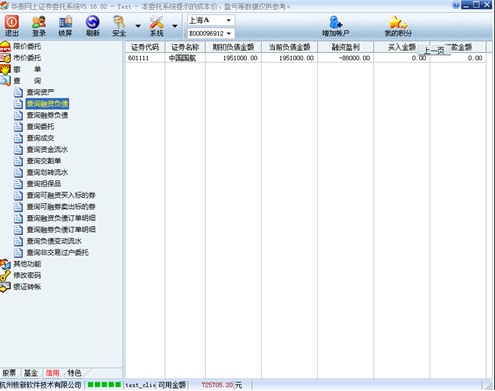The width and height of the screenshot is (495, 391).
Task: Switch to the 信用 tab
Action: click(52, 373)
